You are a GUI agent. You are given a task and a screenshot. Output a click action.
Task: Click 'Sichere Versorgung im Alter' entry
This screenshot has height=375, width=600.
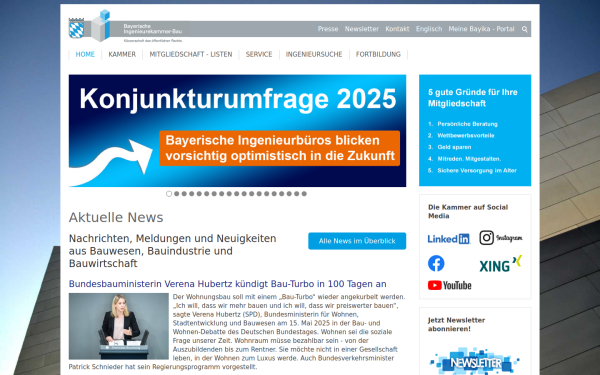477,171
